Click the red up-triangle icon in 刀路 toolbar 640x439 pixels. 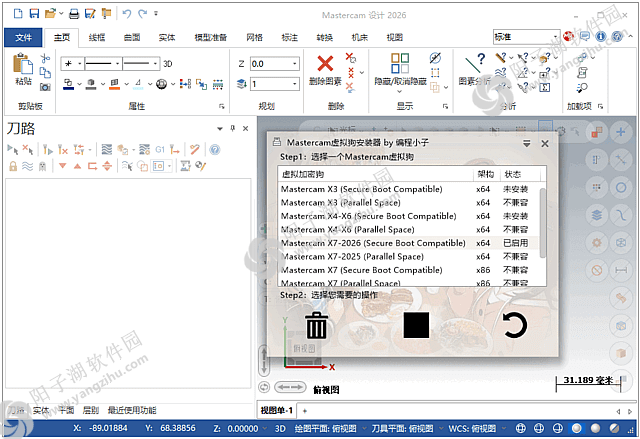(x=78, y=166)
